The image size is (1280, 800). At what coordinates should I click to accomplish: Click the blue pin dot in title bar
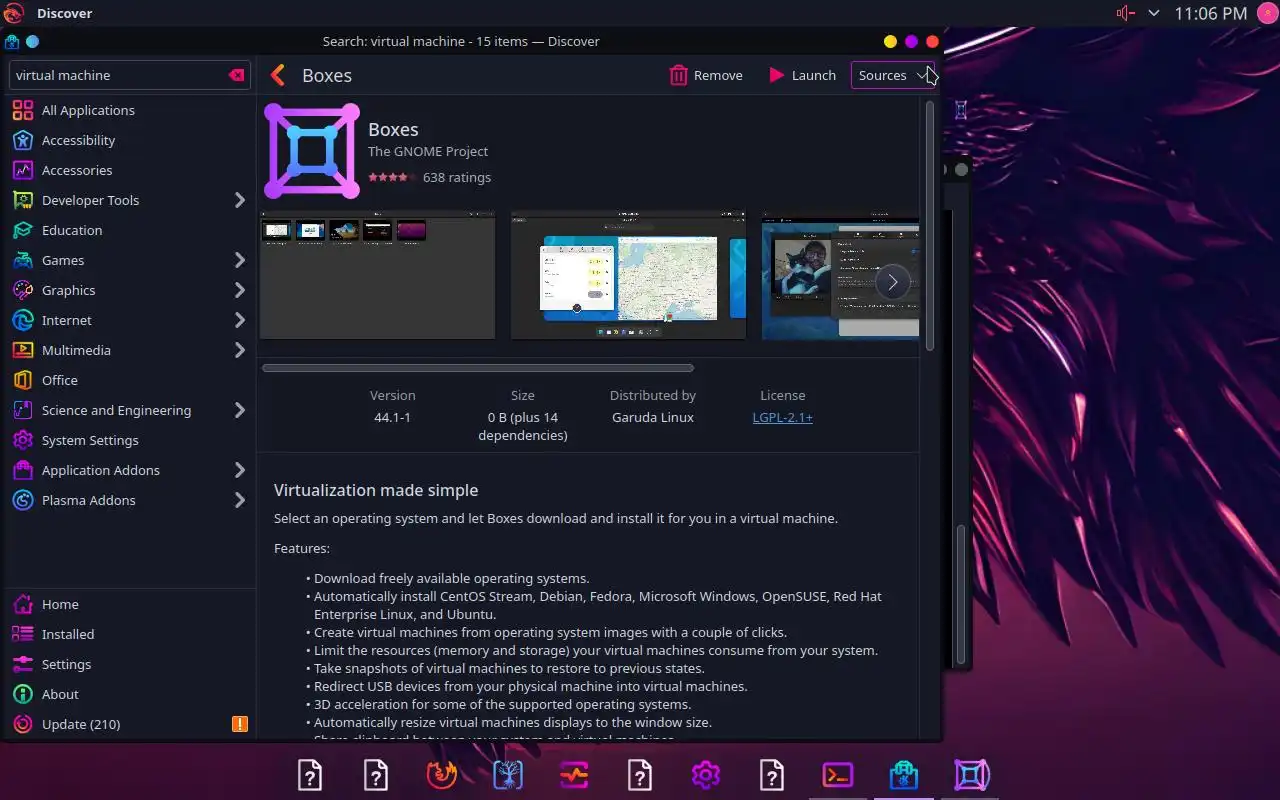click(x=32, y=42)
